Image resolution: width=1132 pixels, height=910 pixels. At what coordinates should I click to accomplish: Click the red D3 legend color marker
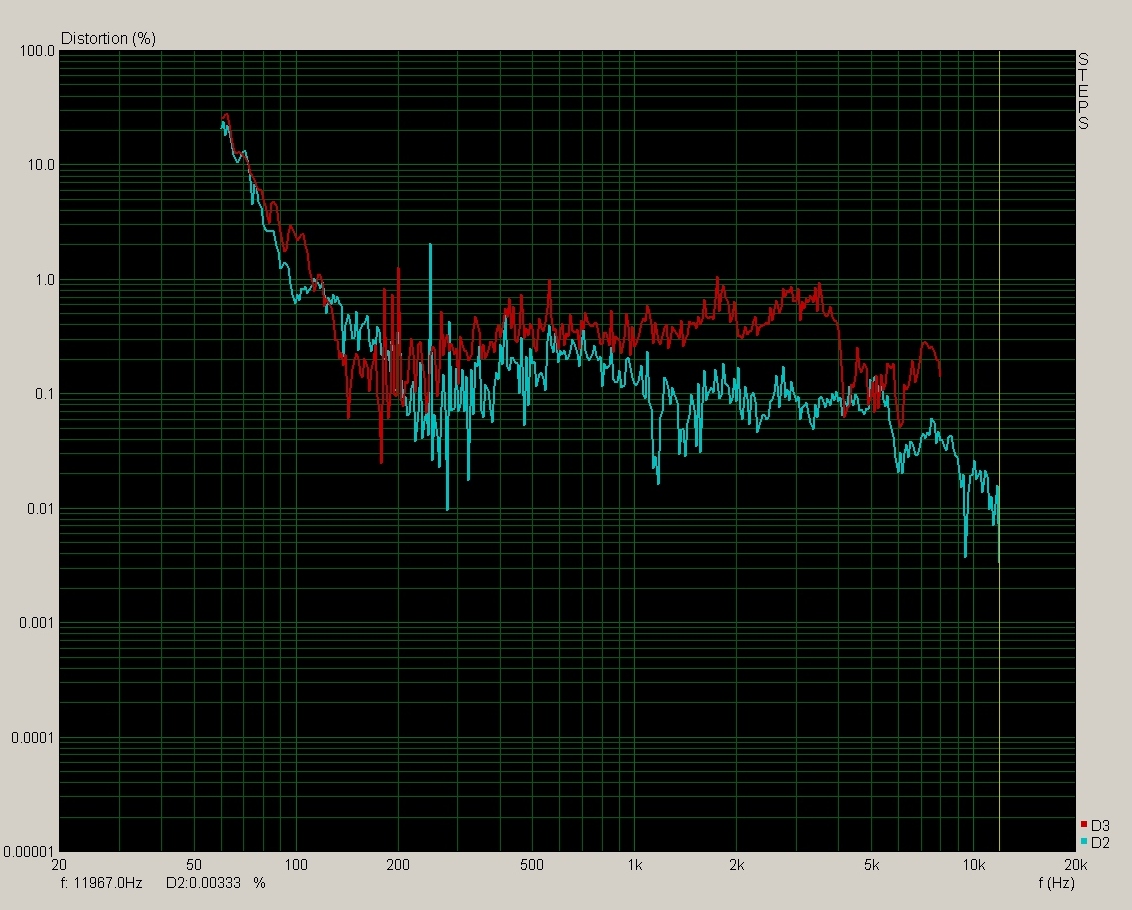click(x=1085, y=825)
